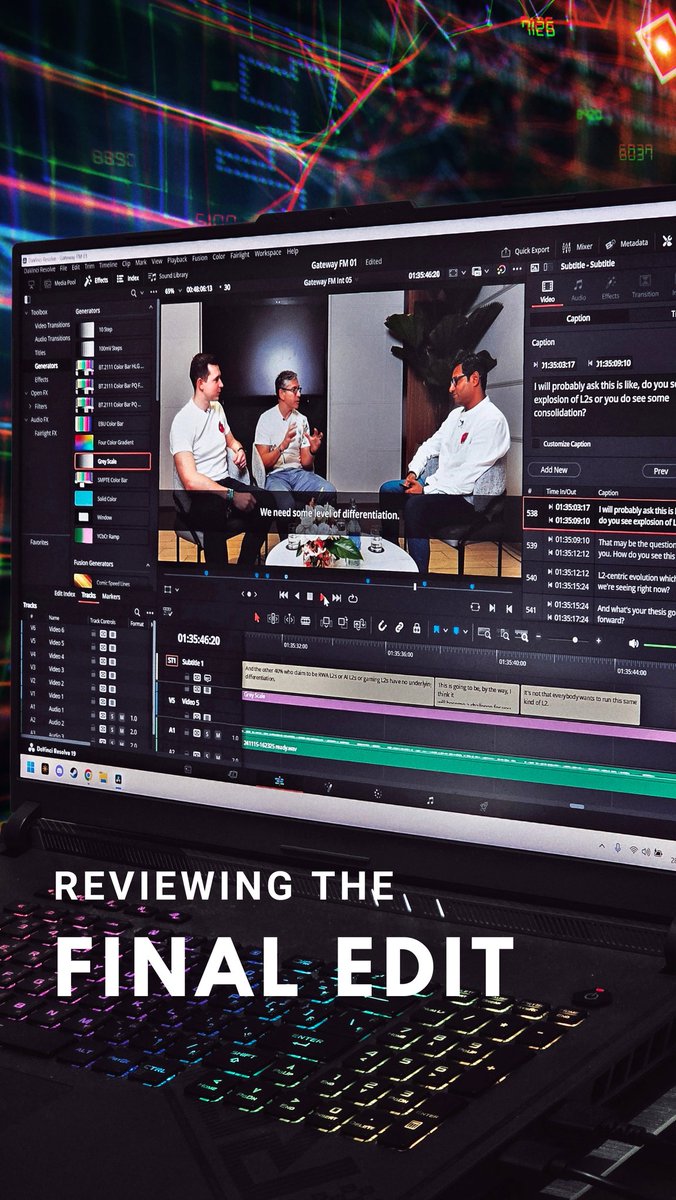676x1200 pixels.
Task: Open the Playback menu
Action: tap(177, 260)
